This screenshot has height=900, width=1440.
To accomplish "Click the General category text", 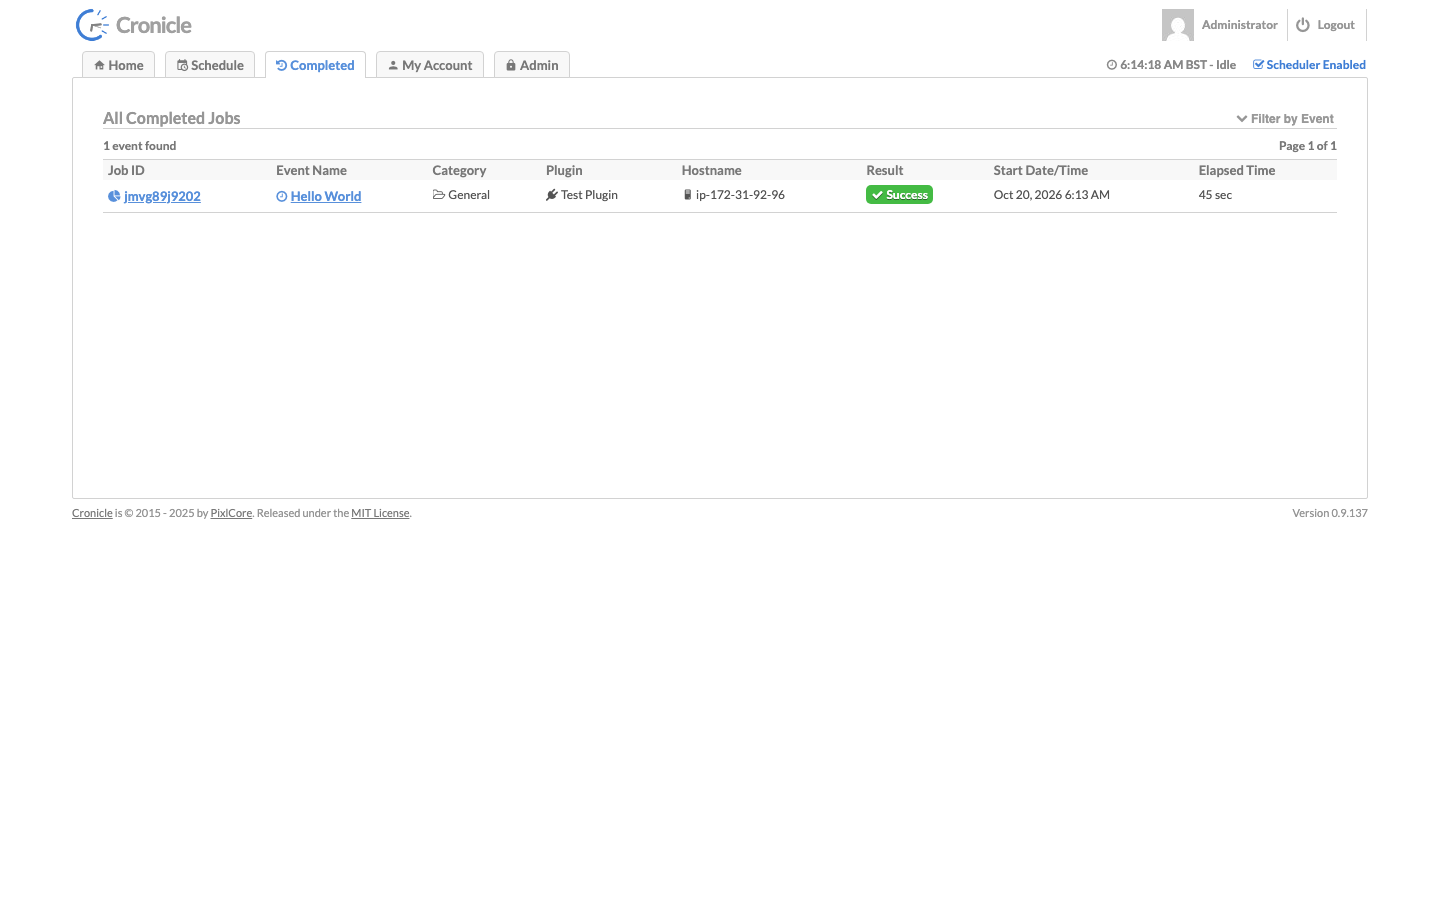I will click(469, 195).
